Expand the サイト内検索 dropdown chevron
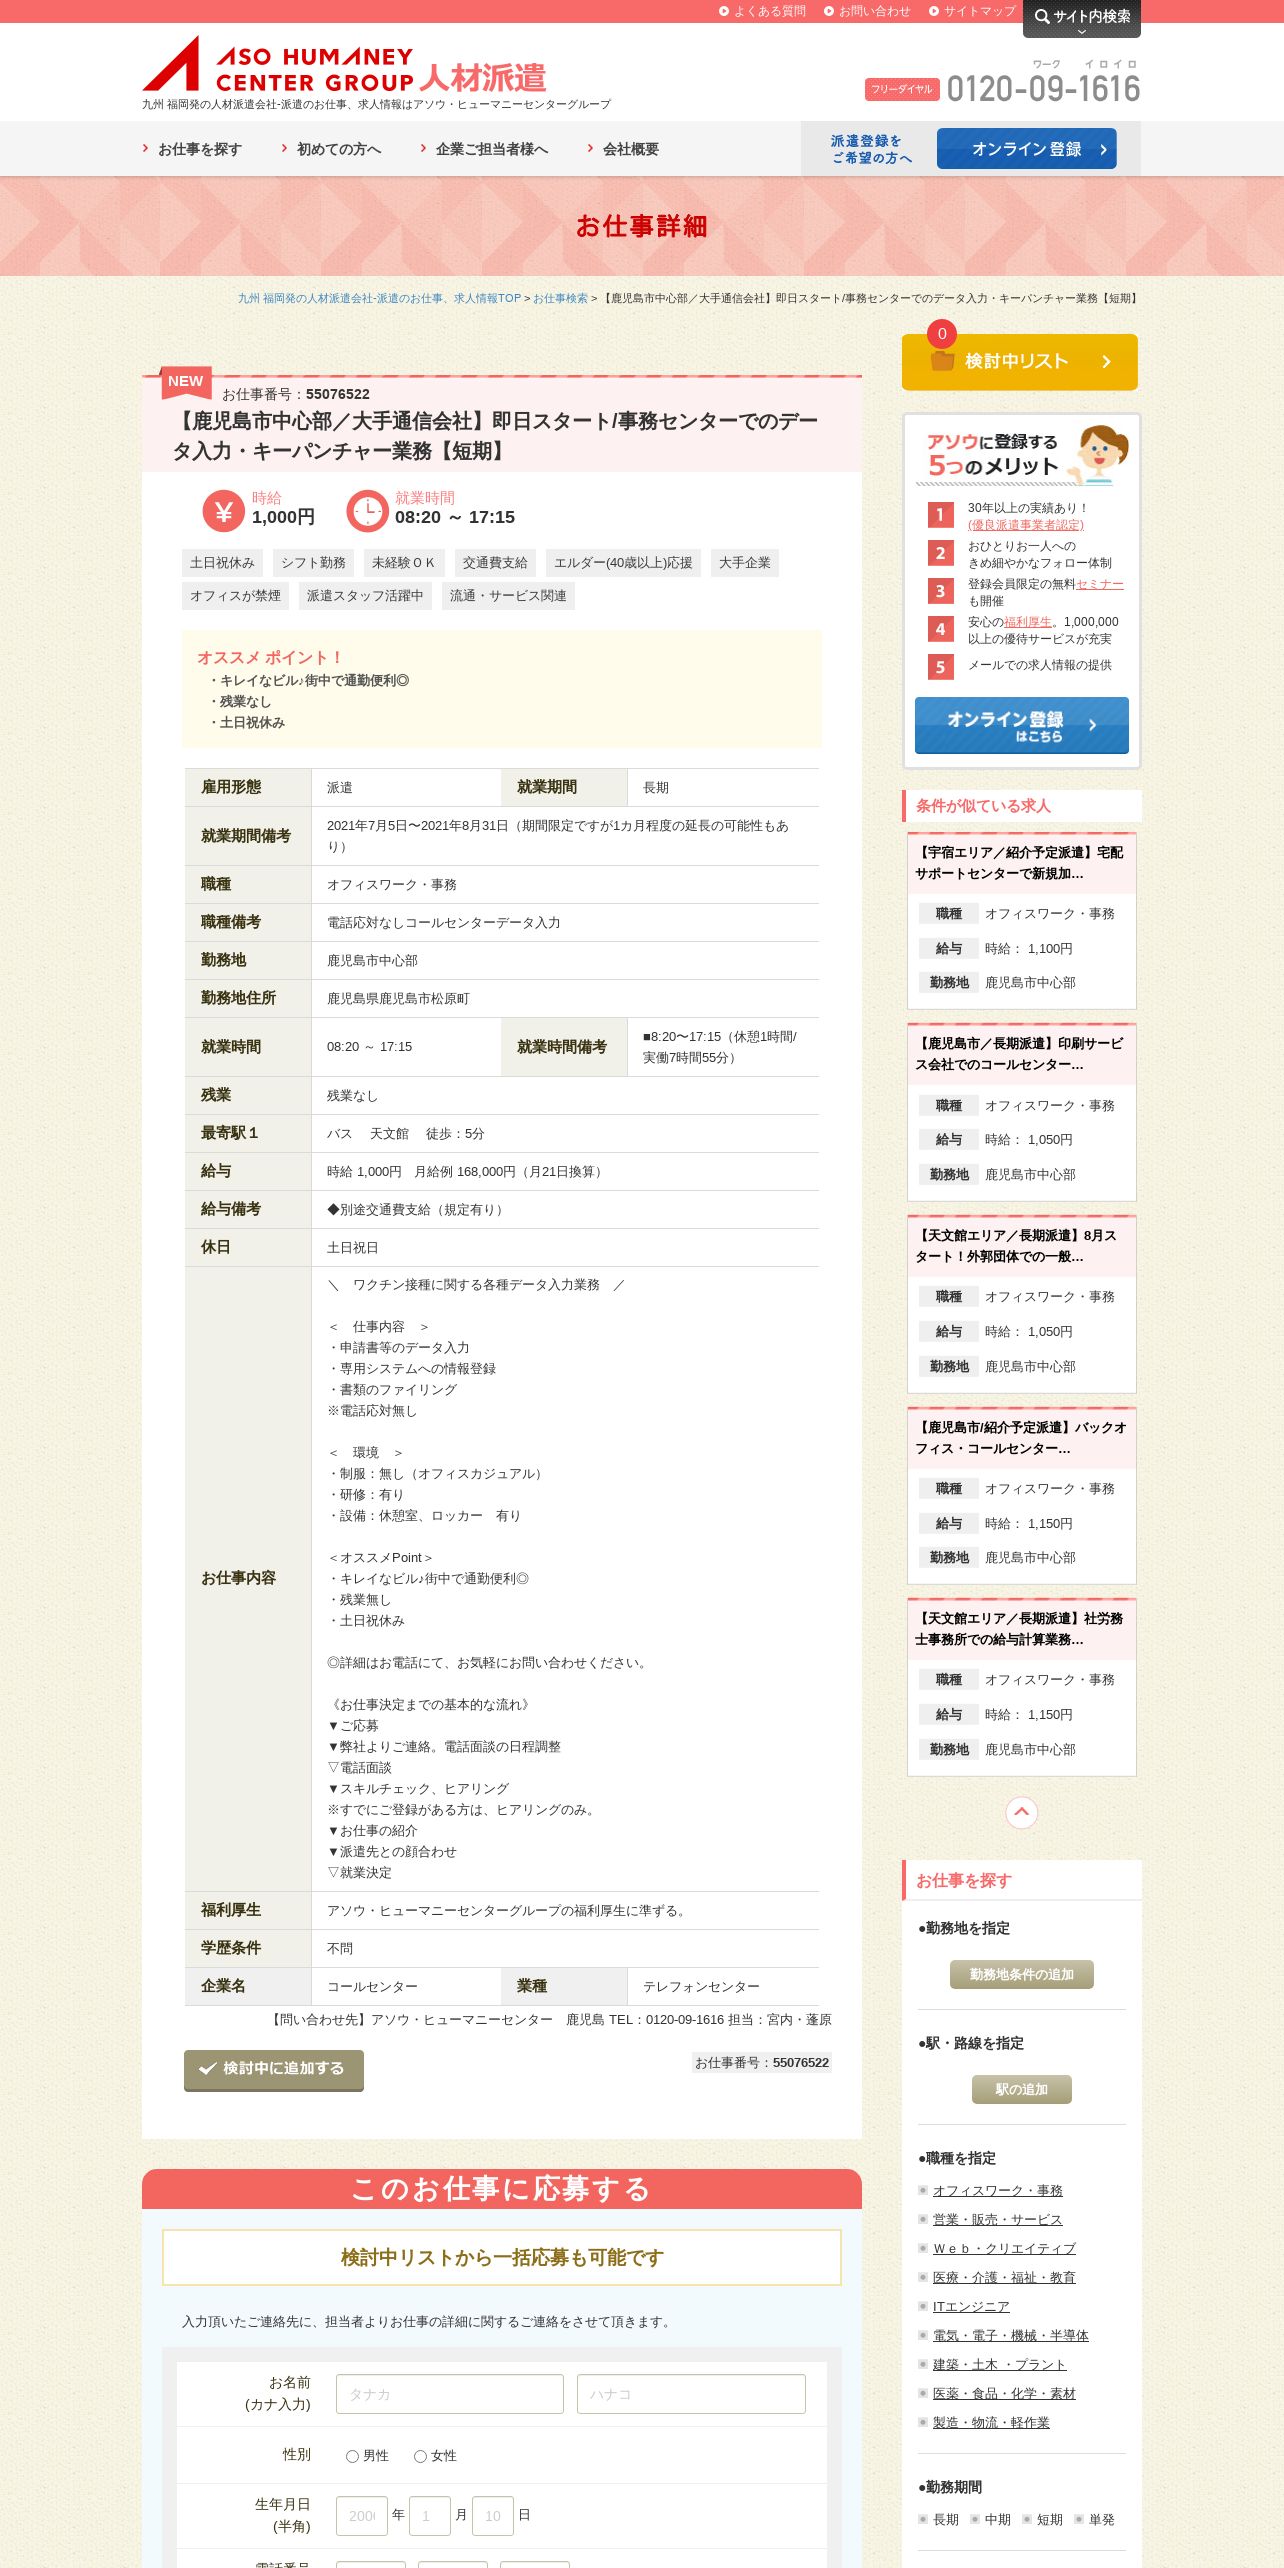 pyautogui.click(x=1081, y=32)
